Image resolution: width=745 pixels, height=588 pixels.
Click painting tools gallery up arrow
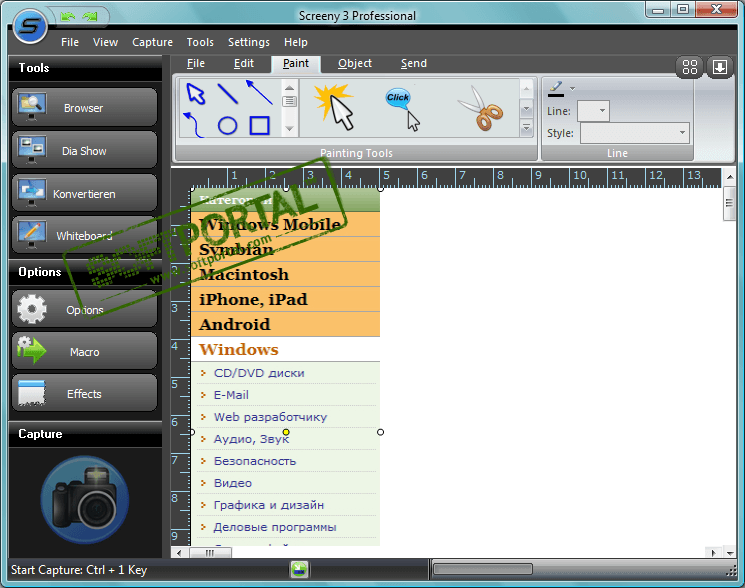point(526,89)
